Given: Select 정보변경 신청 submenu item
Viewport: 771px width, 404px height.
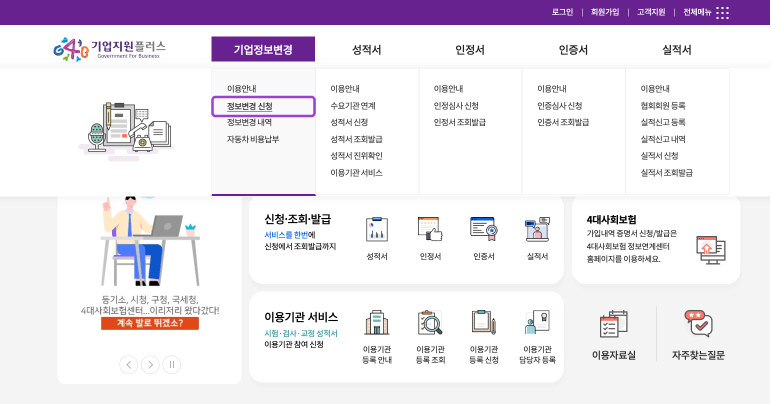Looking at the screenshot, I should pyautogui.click(x=250, y=106).
